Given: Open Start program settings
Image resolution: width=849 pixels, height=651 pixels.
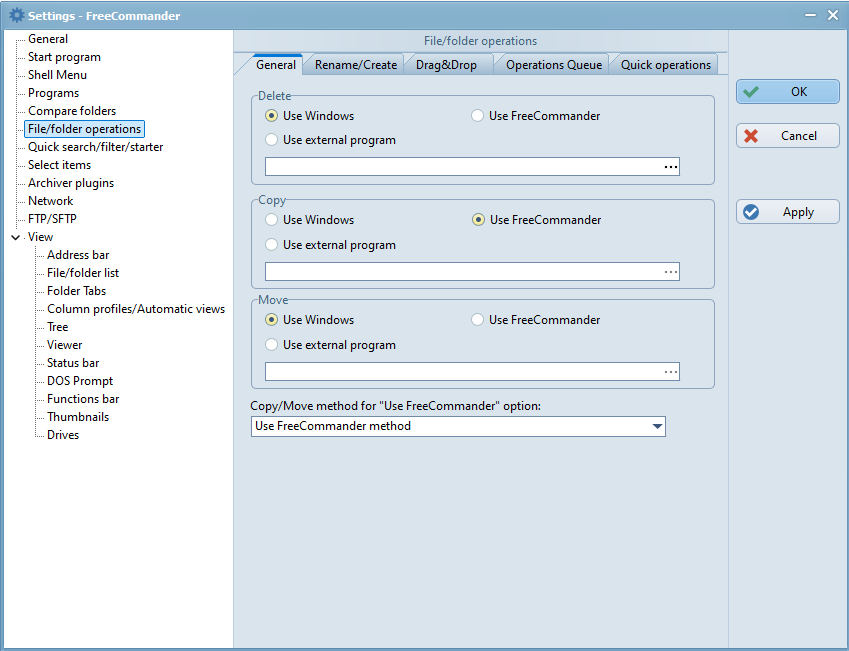Looking at the screenshot, I should coord(64,57).
